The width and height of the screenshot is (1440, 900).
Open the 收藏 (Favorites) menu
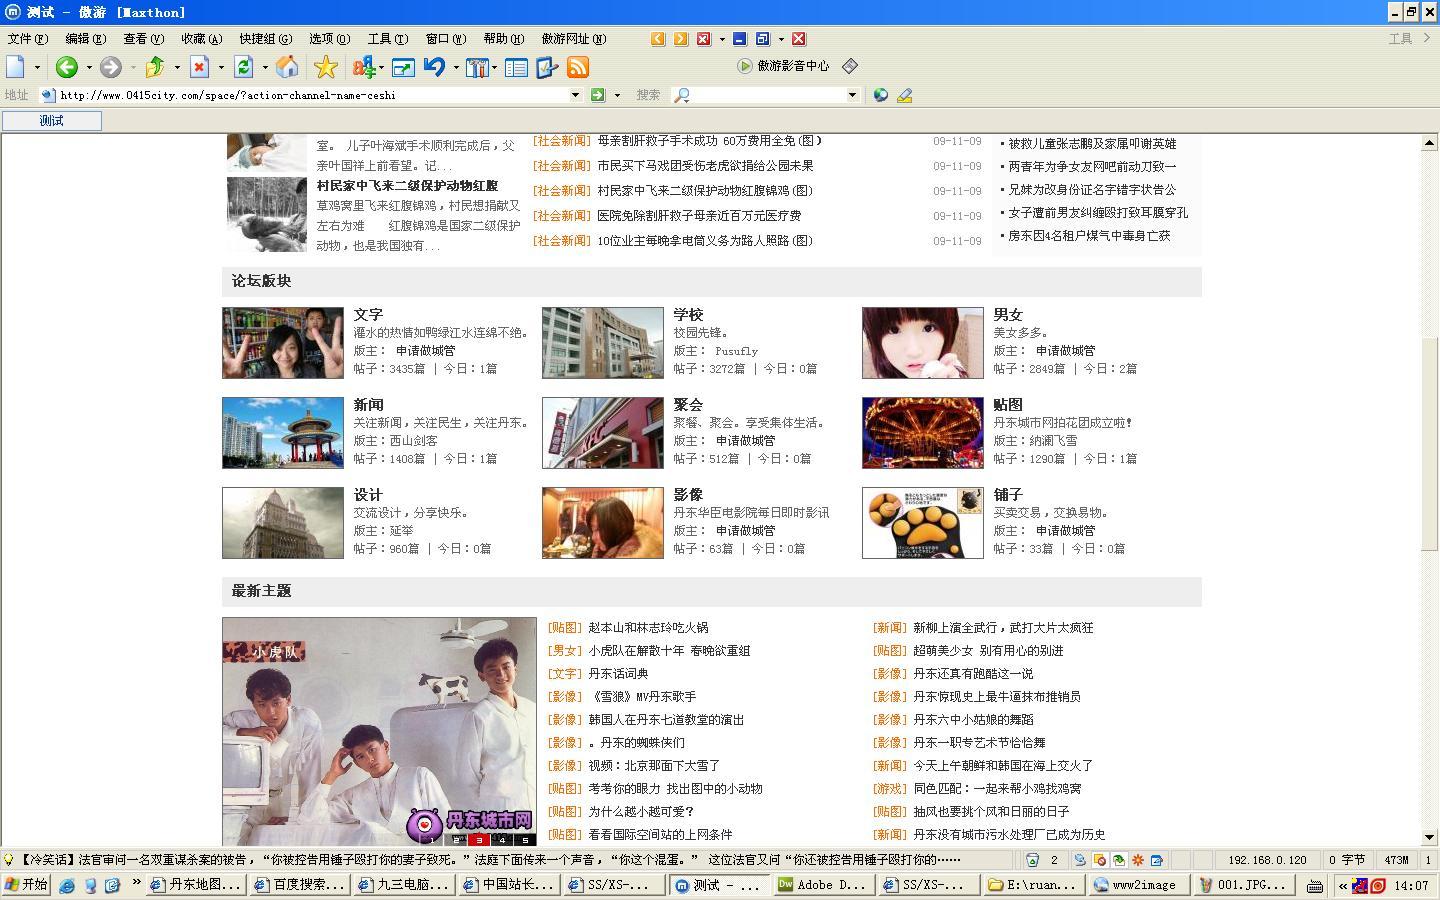click(201, 39)
